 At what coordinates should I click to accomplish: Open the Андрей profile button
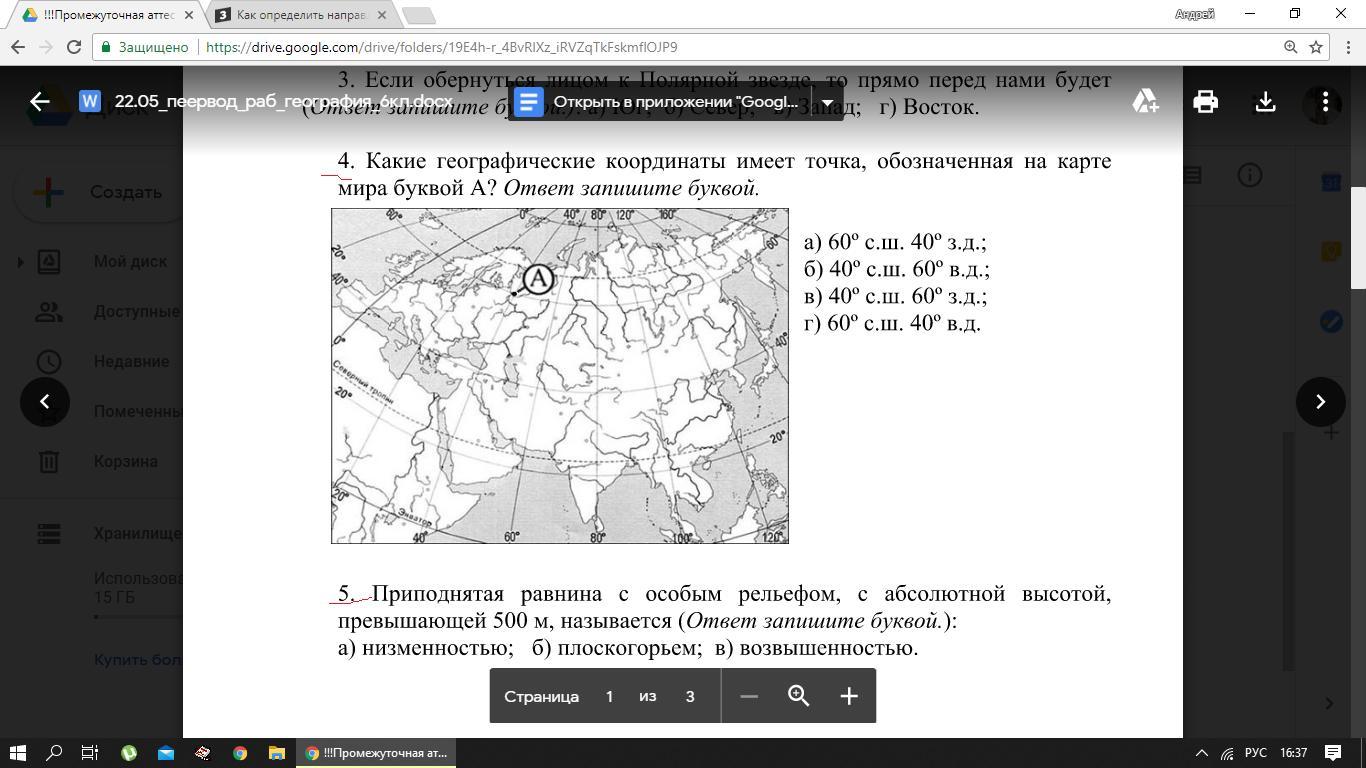pos(1194,14)
